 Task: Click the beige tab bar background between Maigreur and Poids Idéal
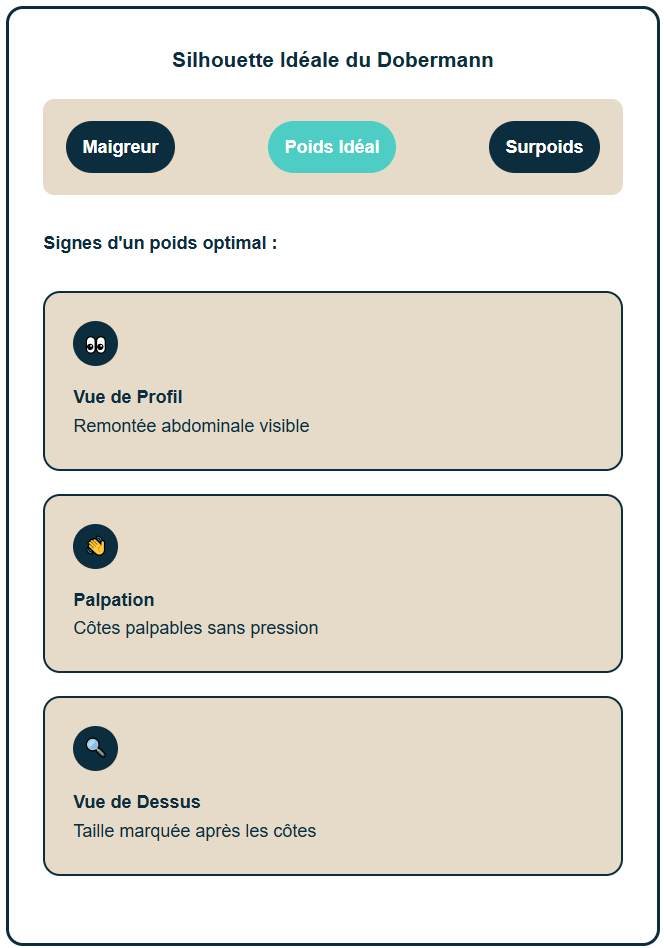click(221, 147)
